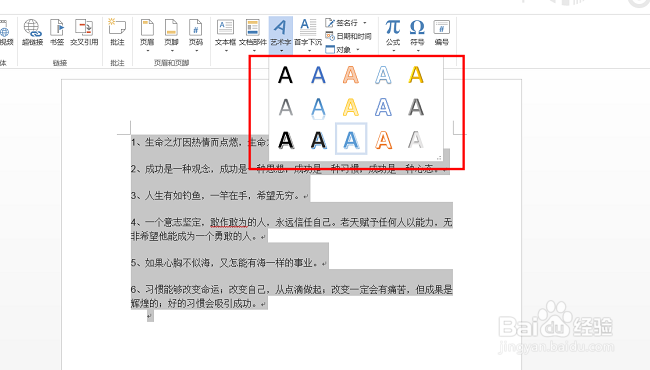This screenshot has width=650, height=370.
Task: Click the dropdown arrow under 公式
Action: pos(393,51)
